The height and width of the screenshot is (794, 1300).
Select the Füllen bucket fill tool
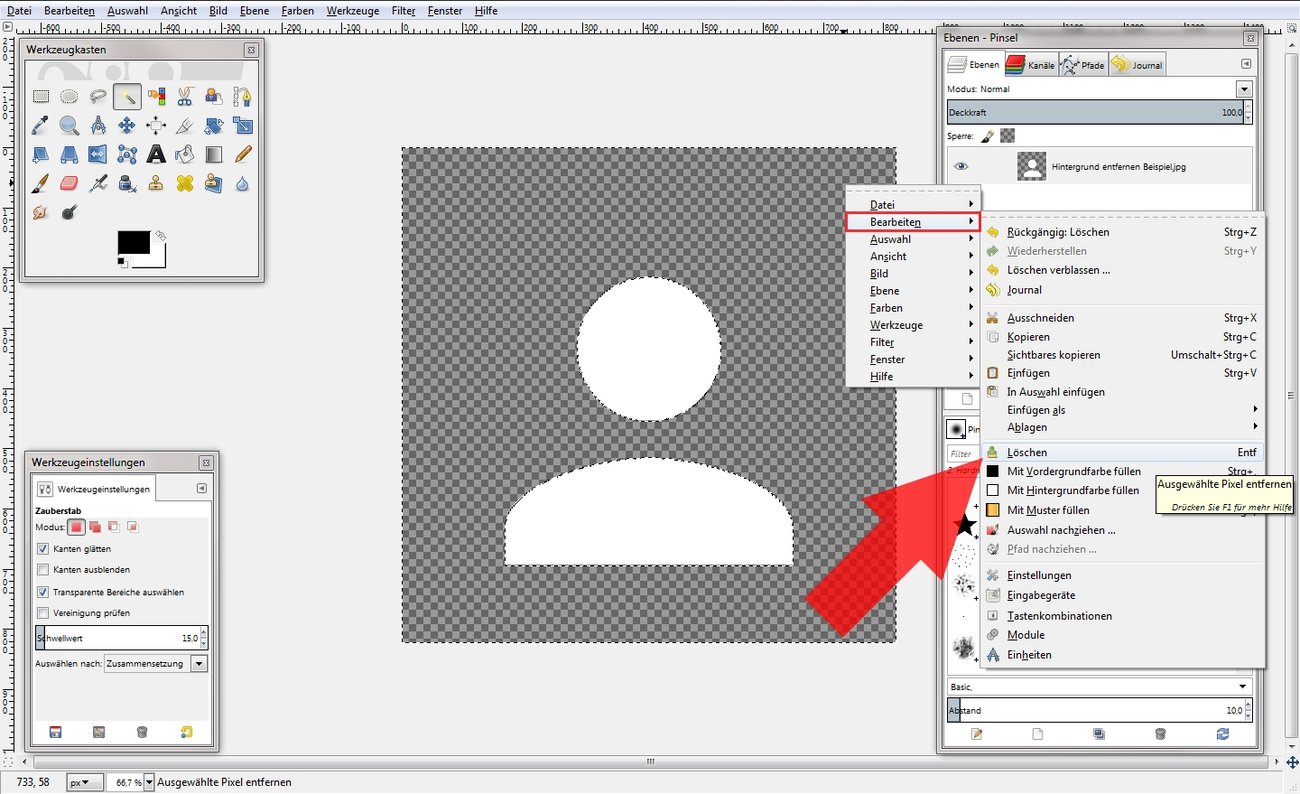(185, 155)
